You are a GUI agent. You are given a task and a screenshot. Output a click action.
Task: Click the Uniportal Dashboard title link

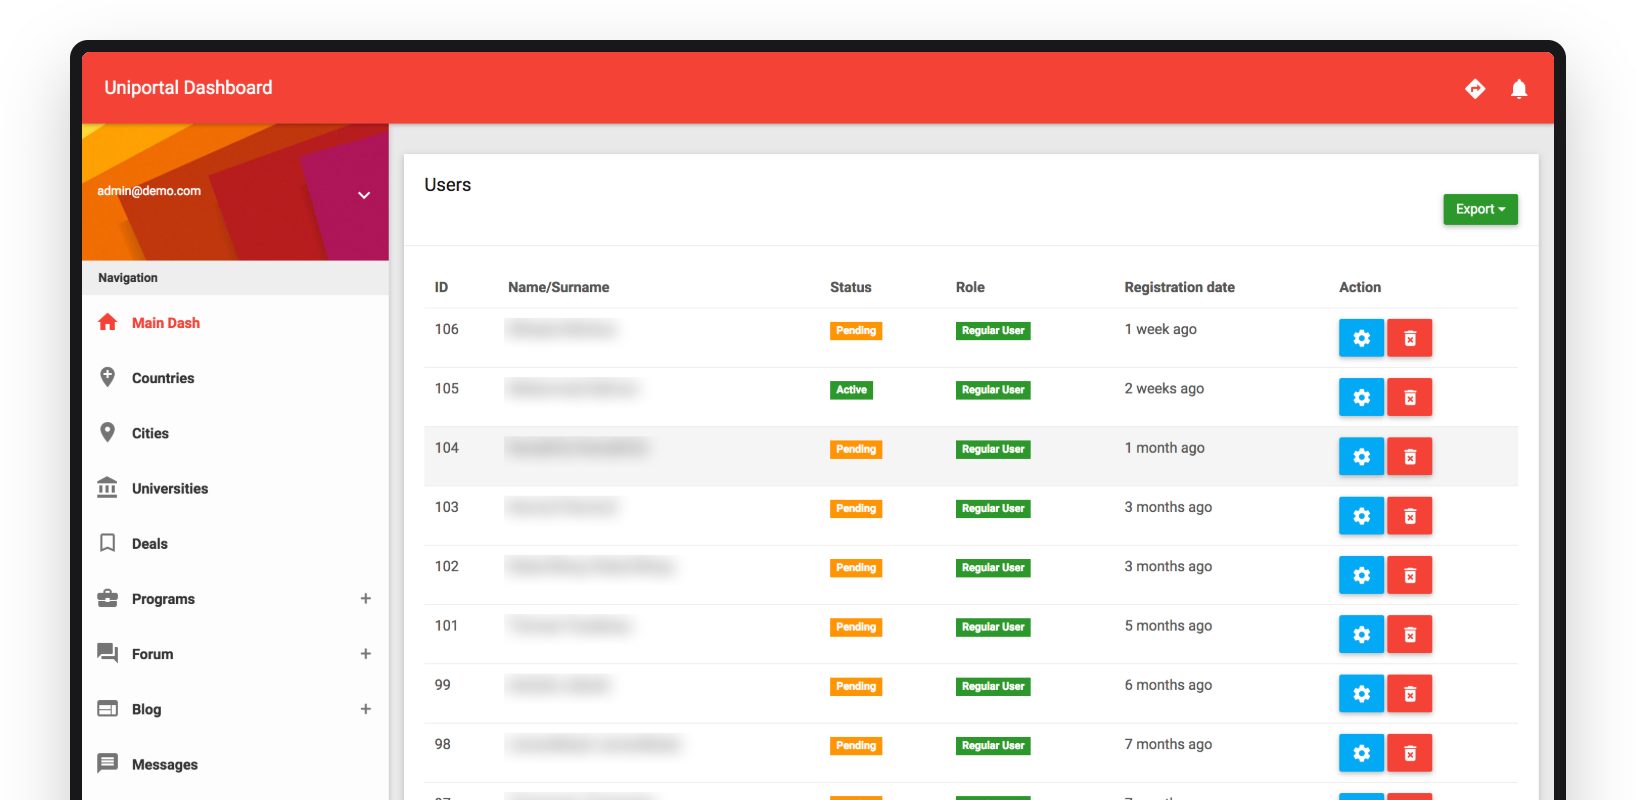[x=188, y=87]
